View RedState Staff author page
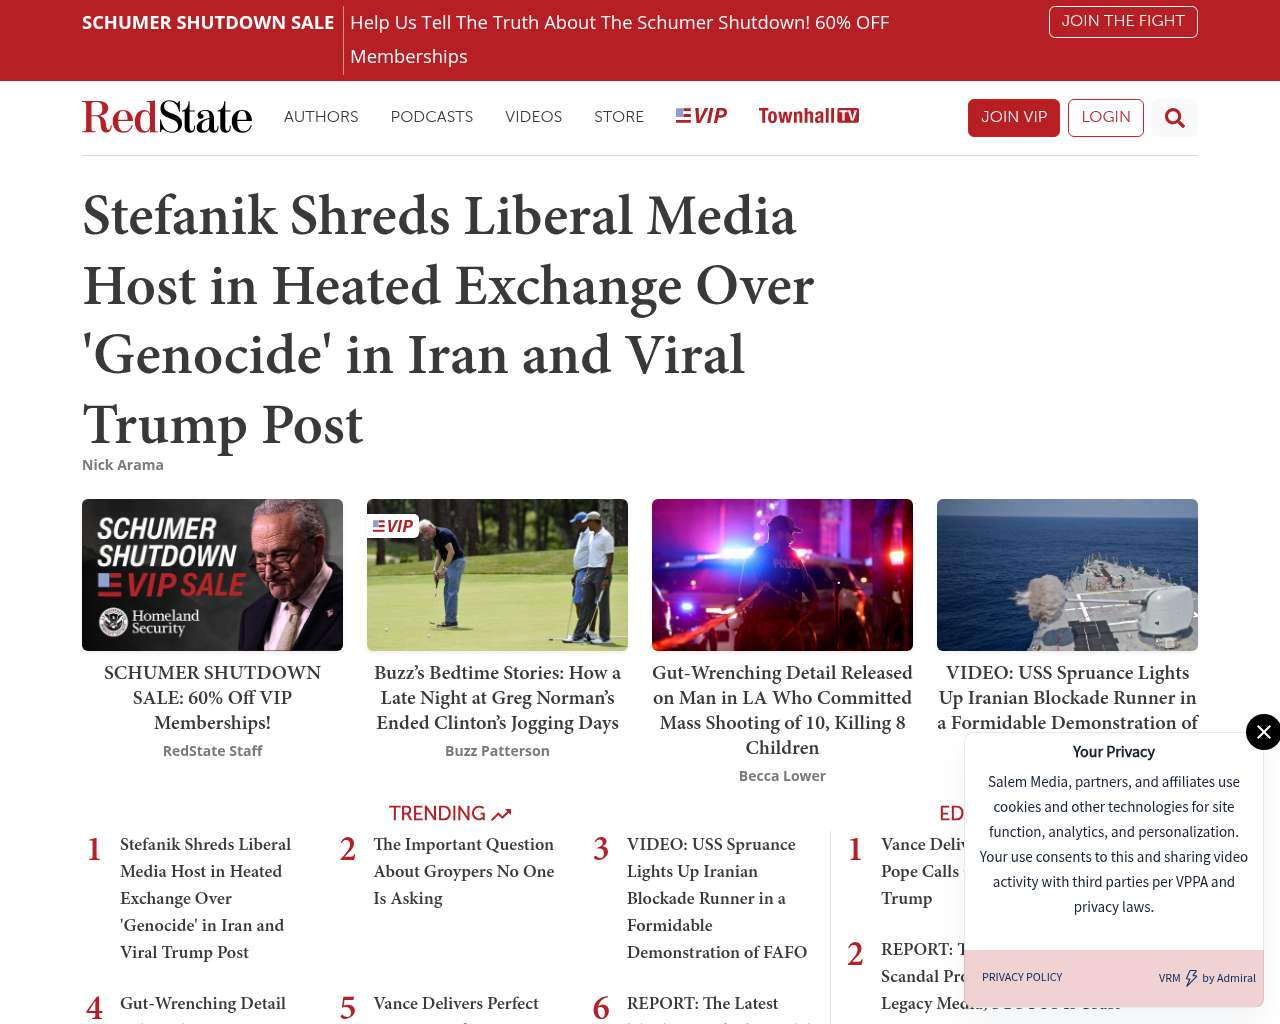The height and width of the screenshot is (1024, 1280). 212,751
